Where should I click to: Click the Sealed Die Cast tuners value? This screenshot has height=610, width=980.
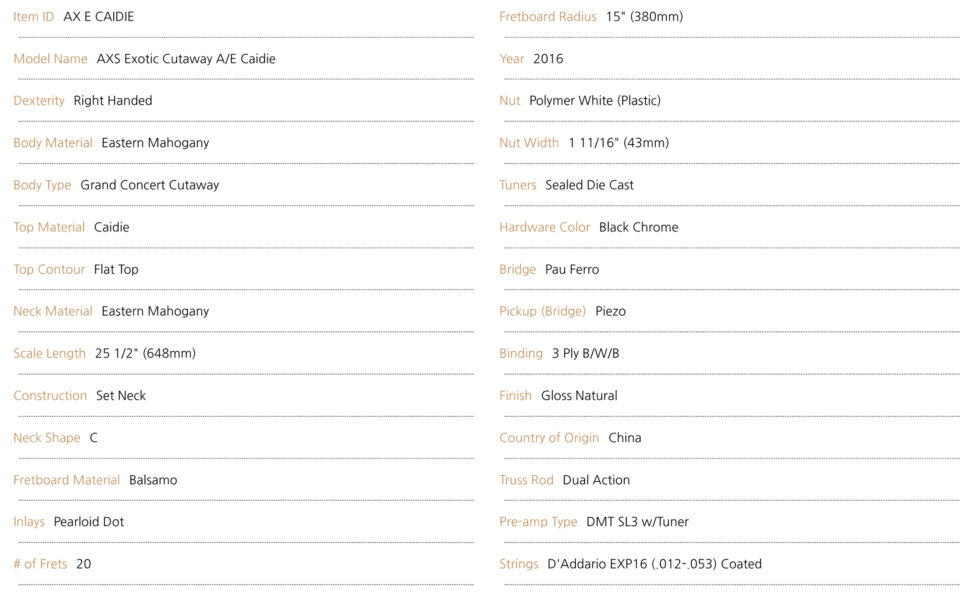point(589,185)
